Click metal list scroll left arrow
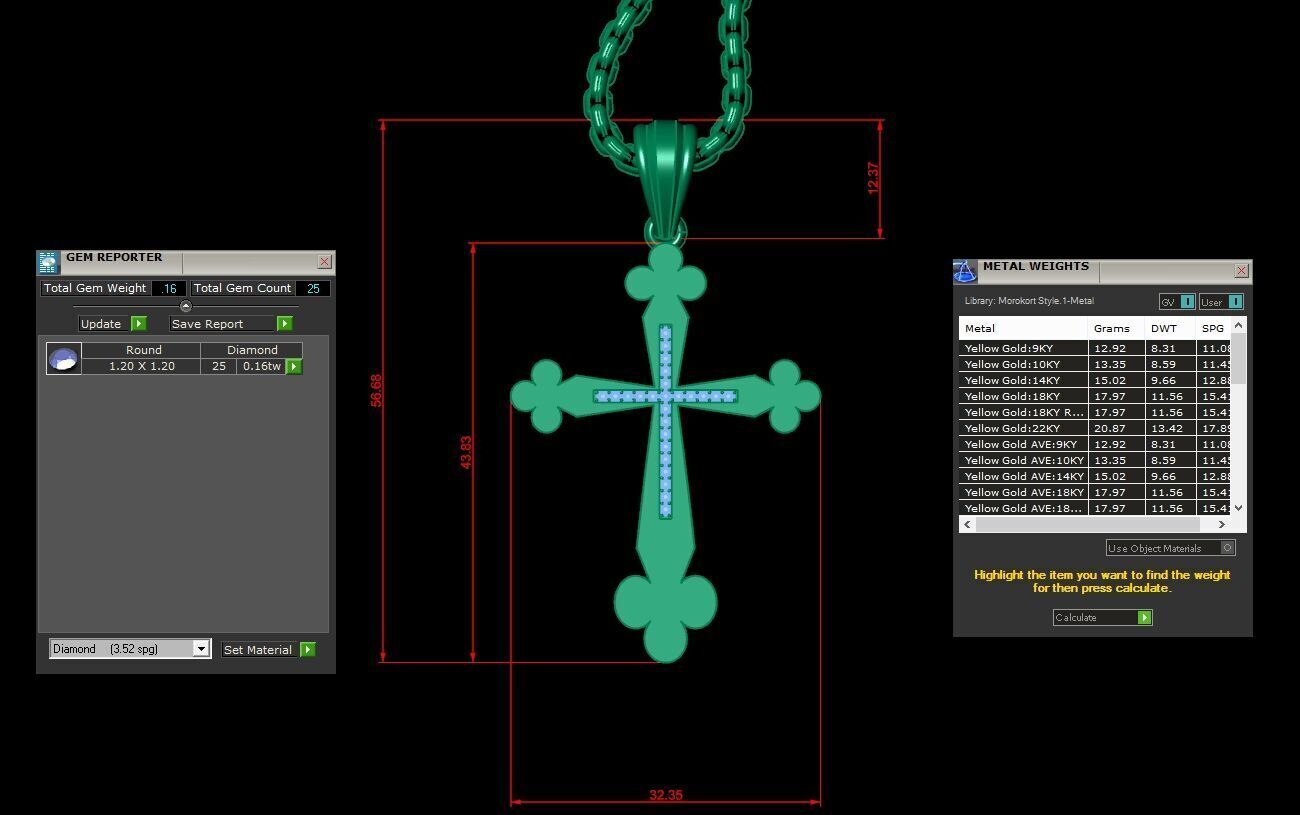 point(967,524)
